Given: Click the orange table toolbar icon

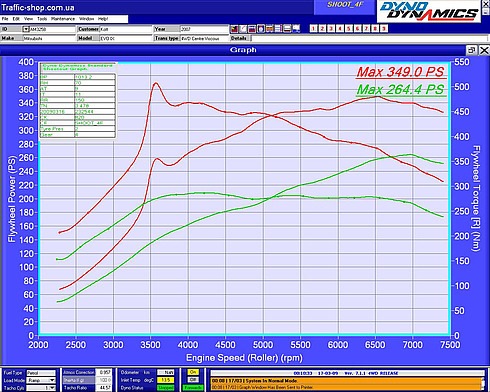Looking at the screenshot, I should click(269, 29).
